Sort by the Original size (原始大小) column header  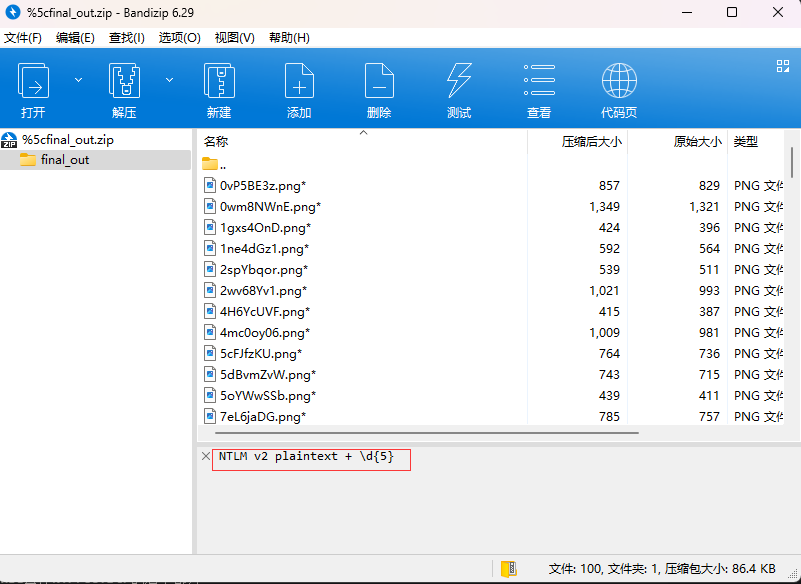(697, 142)
